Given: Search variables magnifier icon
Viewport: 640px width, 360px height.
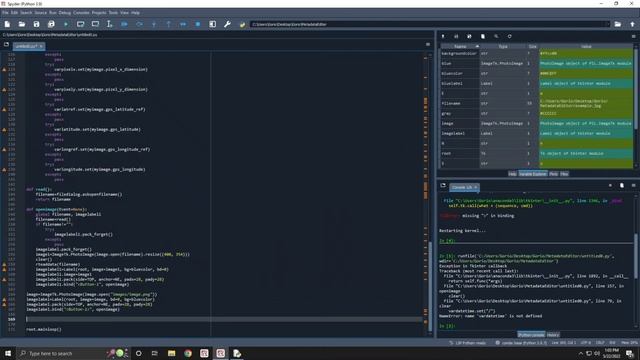Looking at the screenshot, I should 496,36.
